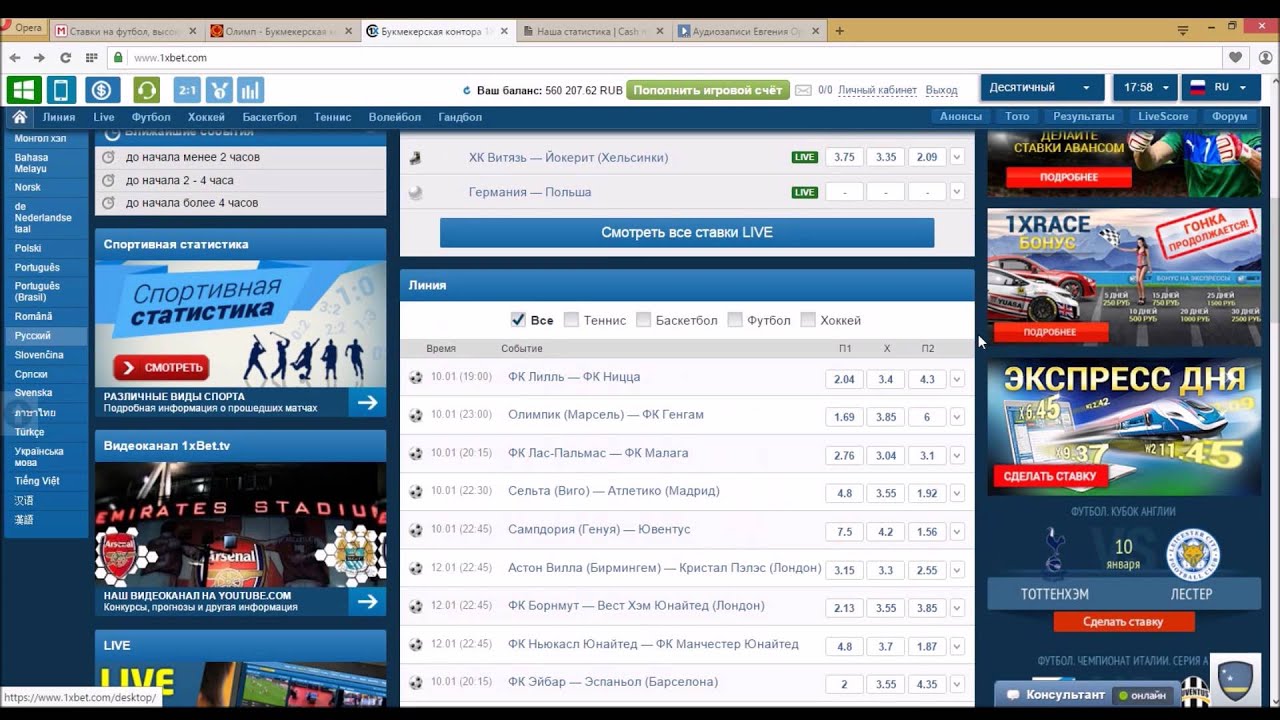This screenshot has width=1280, height=720.
Task: Open the Opera menu button
Action: click(22, 29)
